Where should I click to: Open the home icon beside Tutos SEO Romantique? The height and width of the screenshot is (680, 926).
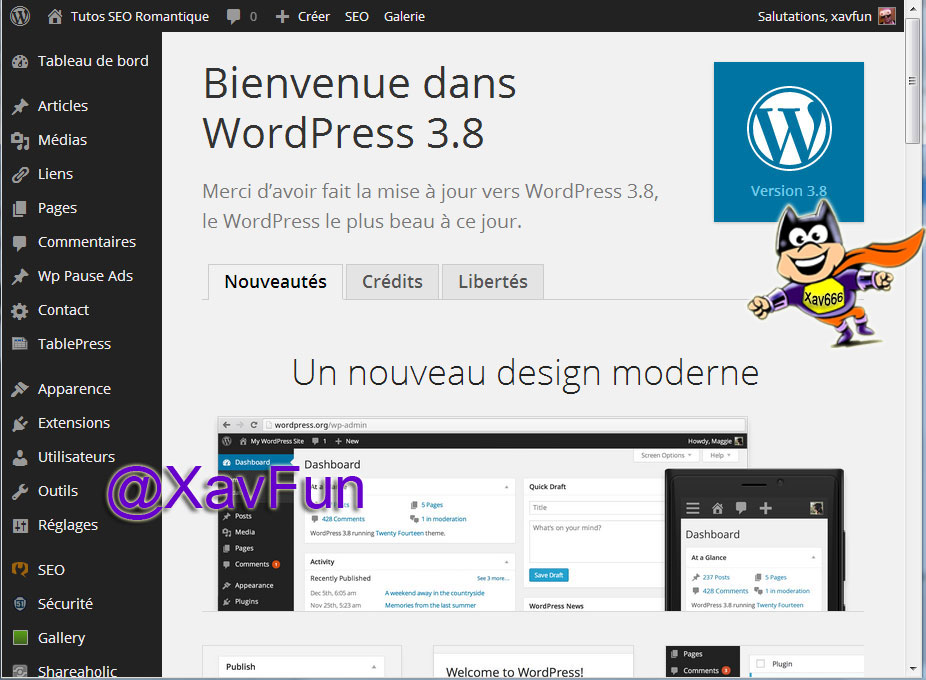[x=55, y=17]
